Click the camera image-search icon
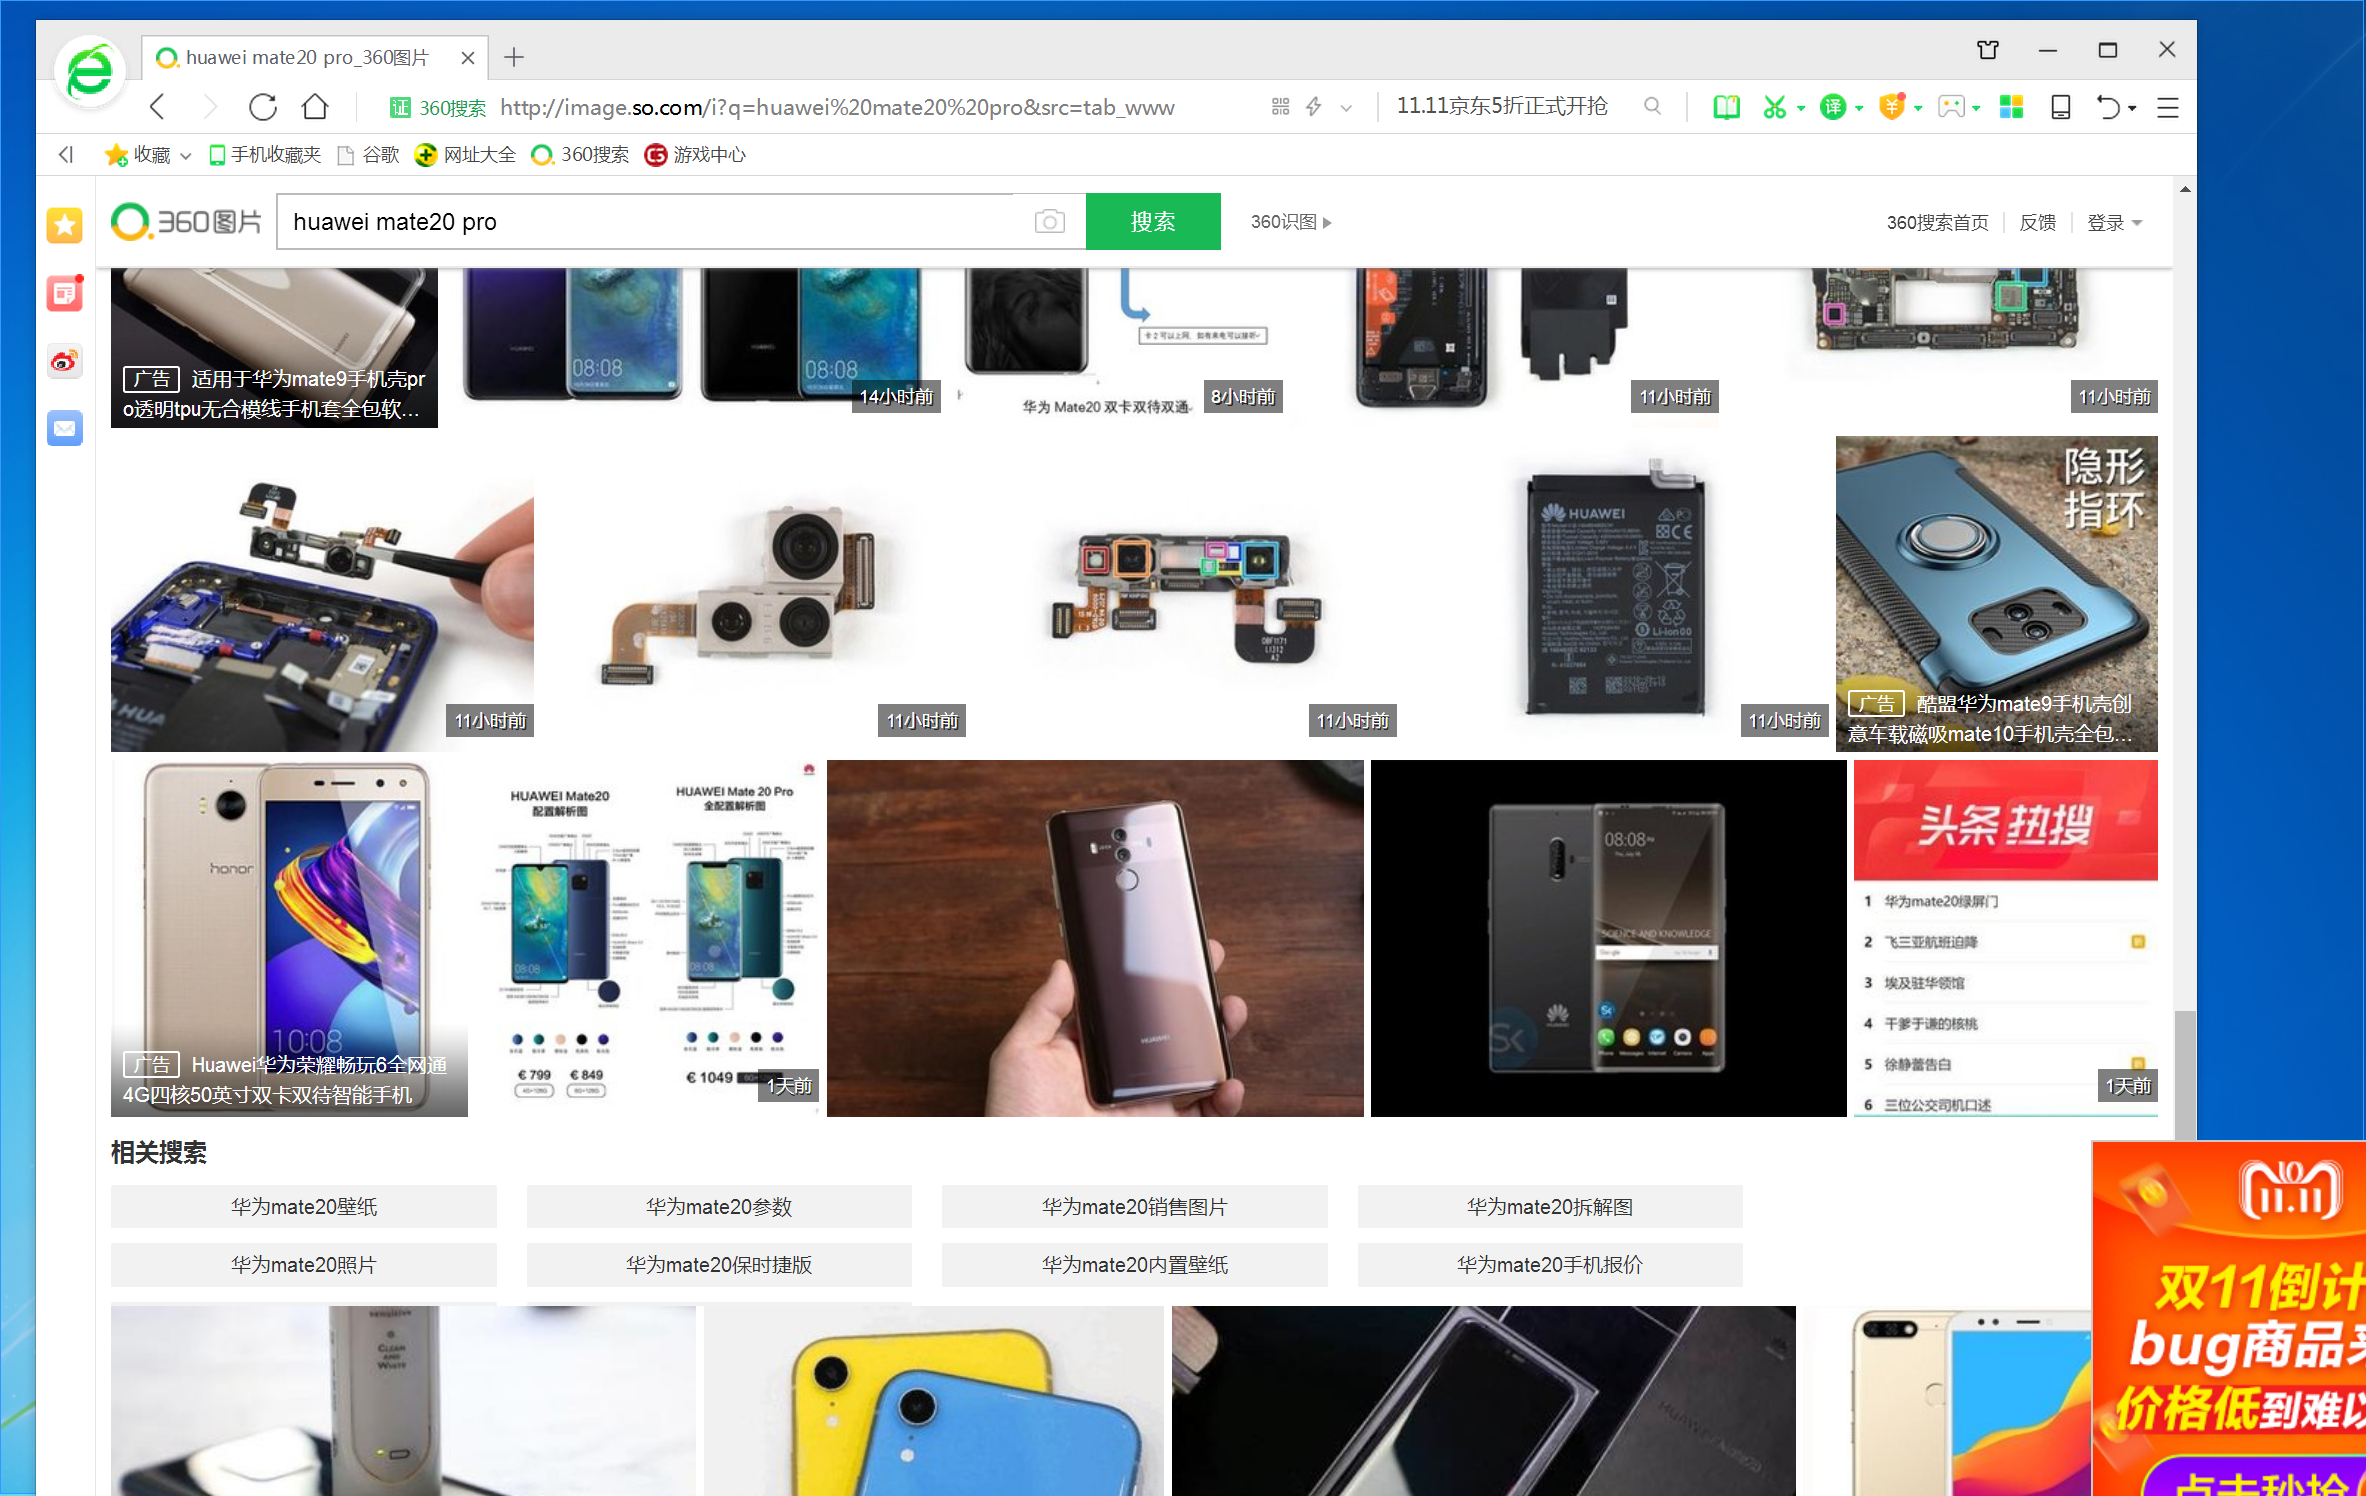2366x1496 pixels. point(1049,221)
